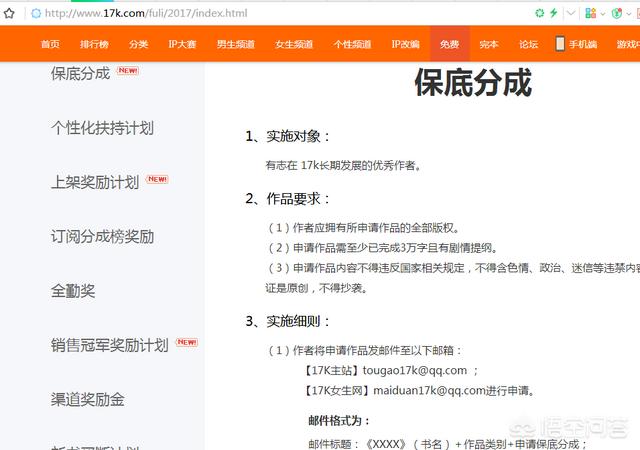Image resolution: width=640 pixels, height=450 pixels.
Task: Click the heading 3、实施细则：
Action: [x=287, y=321]
